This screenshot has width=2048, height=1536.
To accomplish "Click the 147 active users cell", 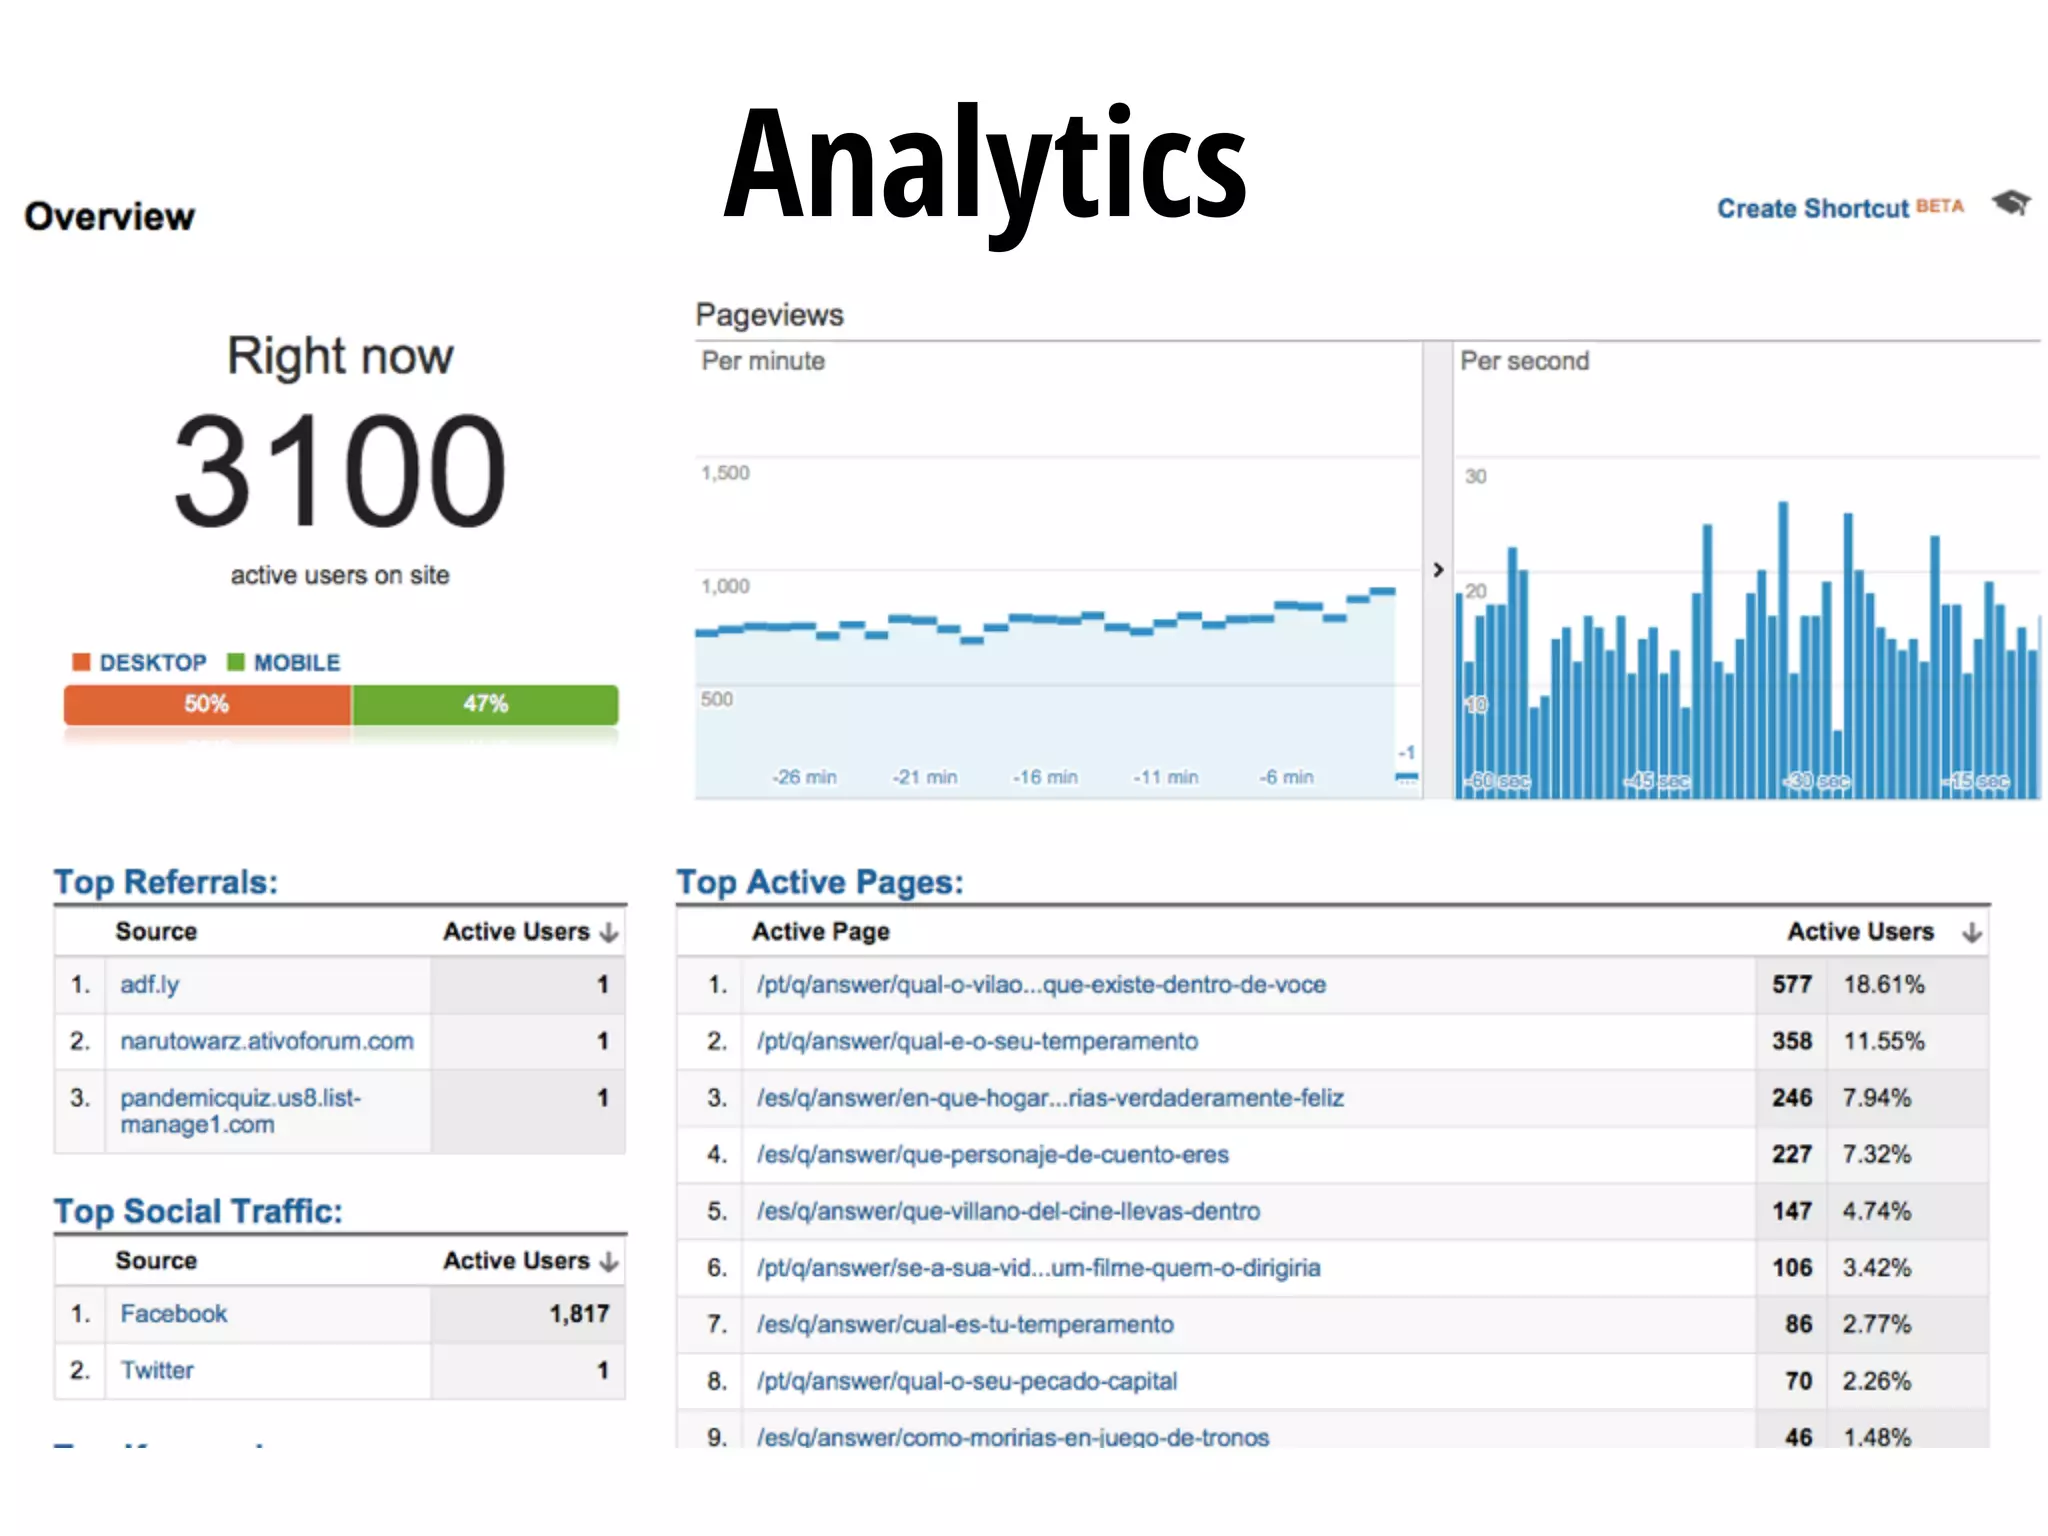I will (x=1792, y=1211).
